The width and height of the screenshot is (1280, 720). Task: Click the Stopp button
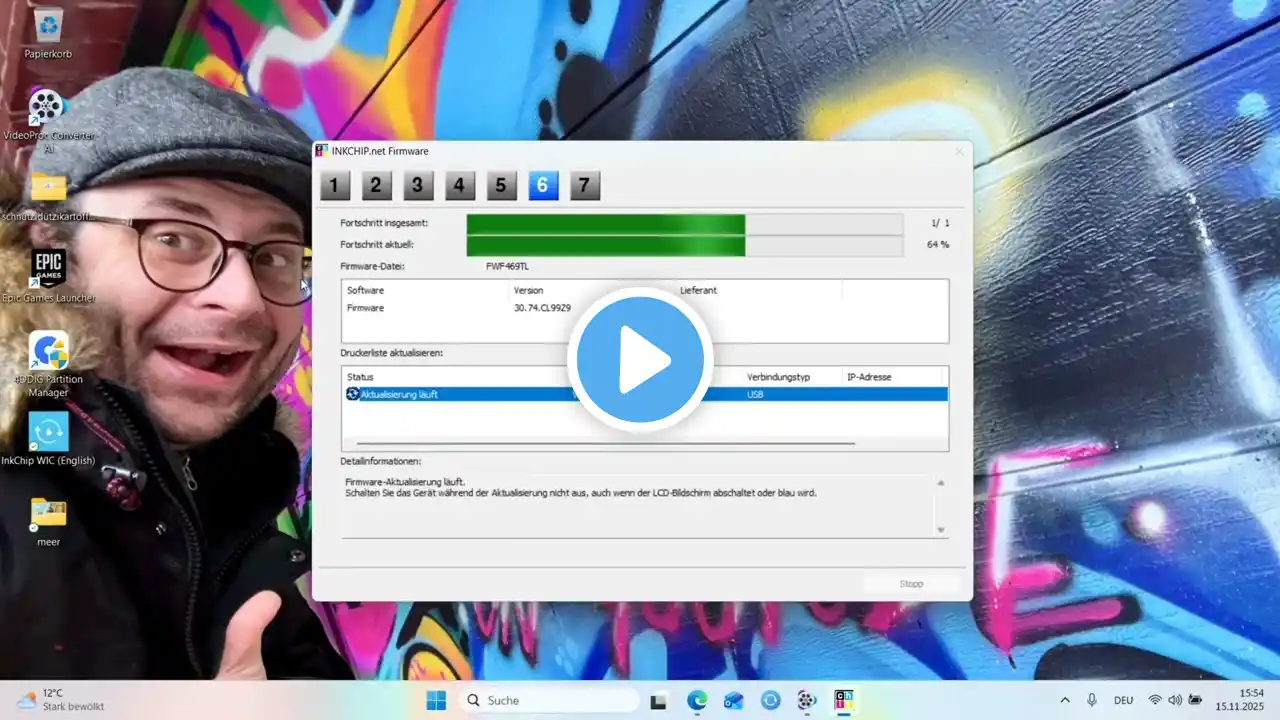pos(911,584)
